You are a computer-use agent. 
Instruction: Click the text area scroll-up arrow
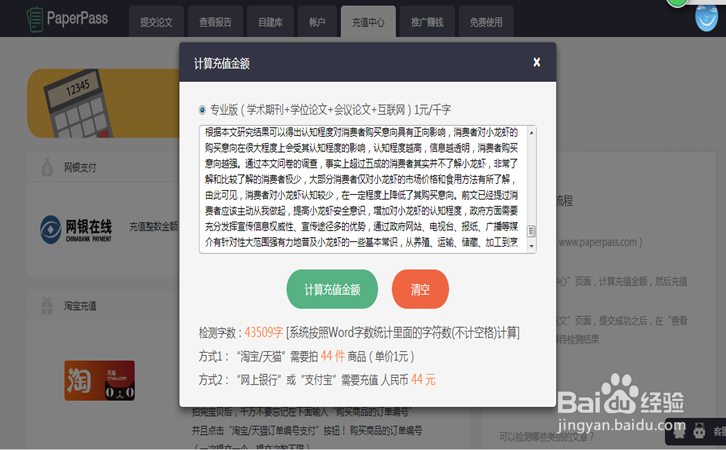[x=532, y=133]
